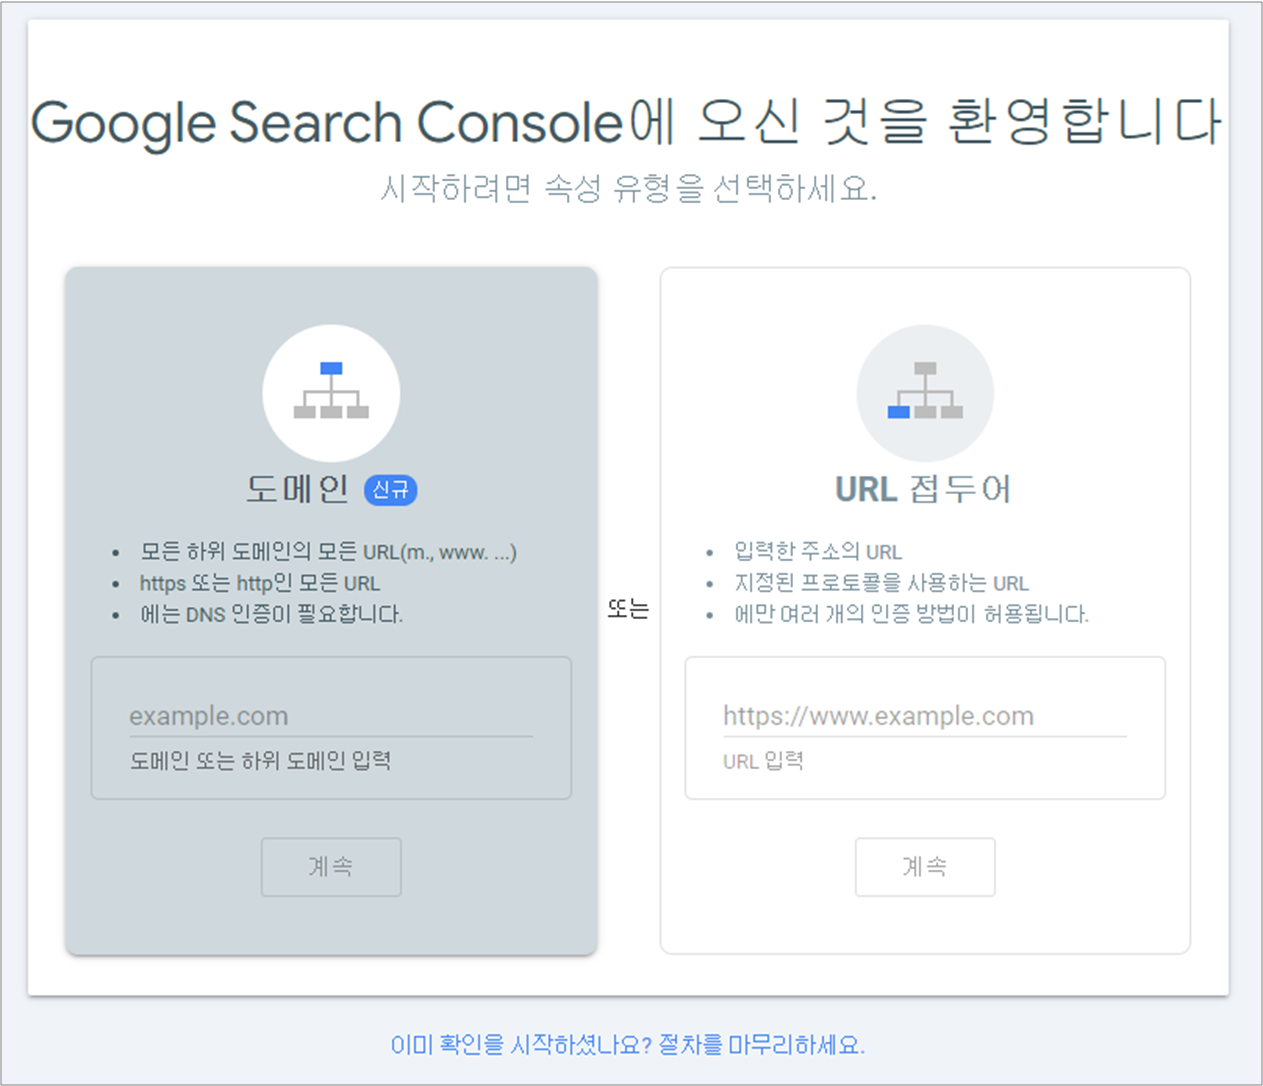Click the URL 접두어 heading text

pyautogui.click(x=924, y=489)
